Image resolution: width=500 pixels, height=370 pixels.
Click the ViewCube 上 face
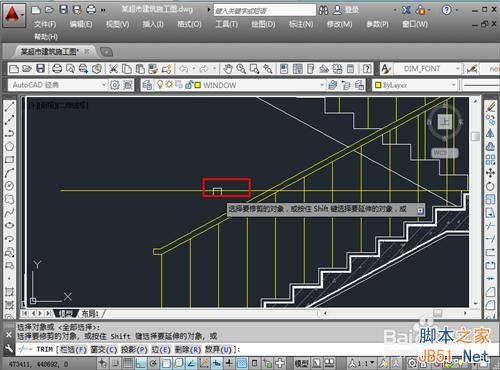click(x=445, y=121)
